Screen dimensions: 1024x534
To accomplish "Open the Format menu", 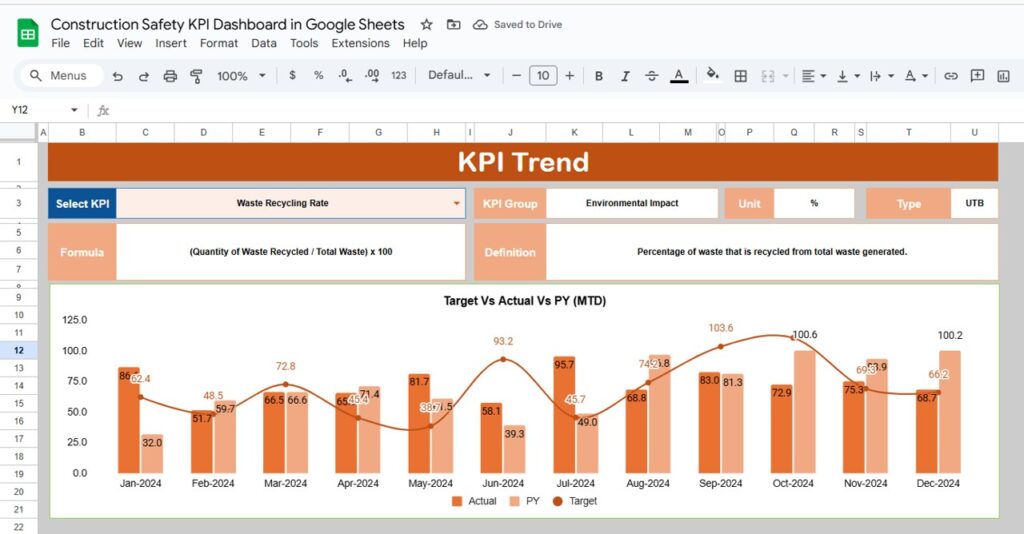I will click(x=219, y=43).
